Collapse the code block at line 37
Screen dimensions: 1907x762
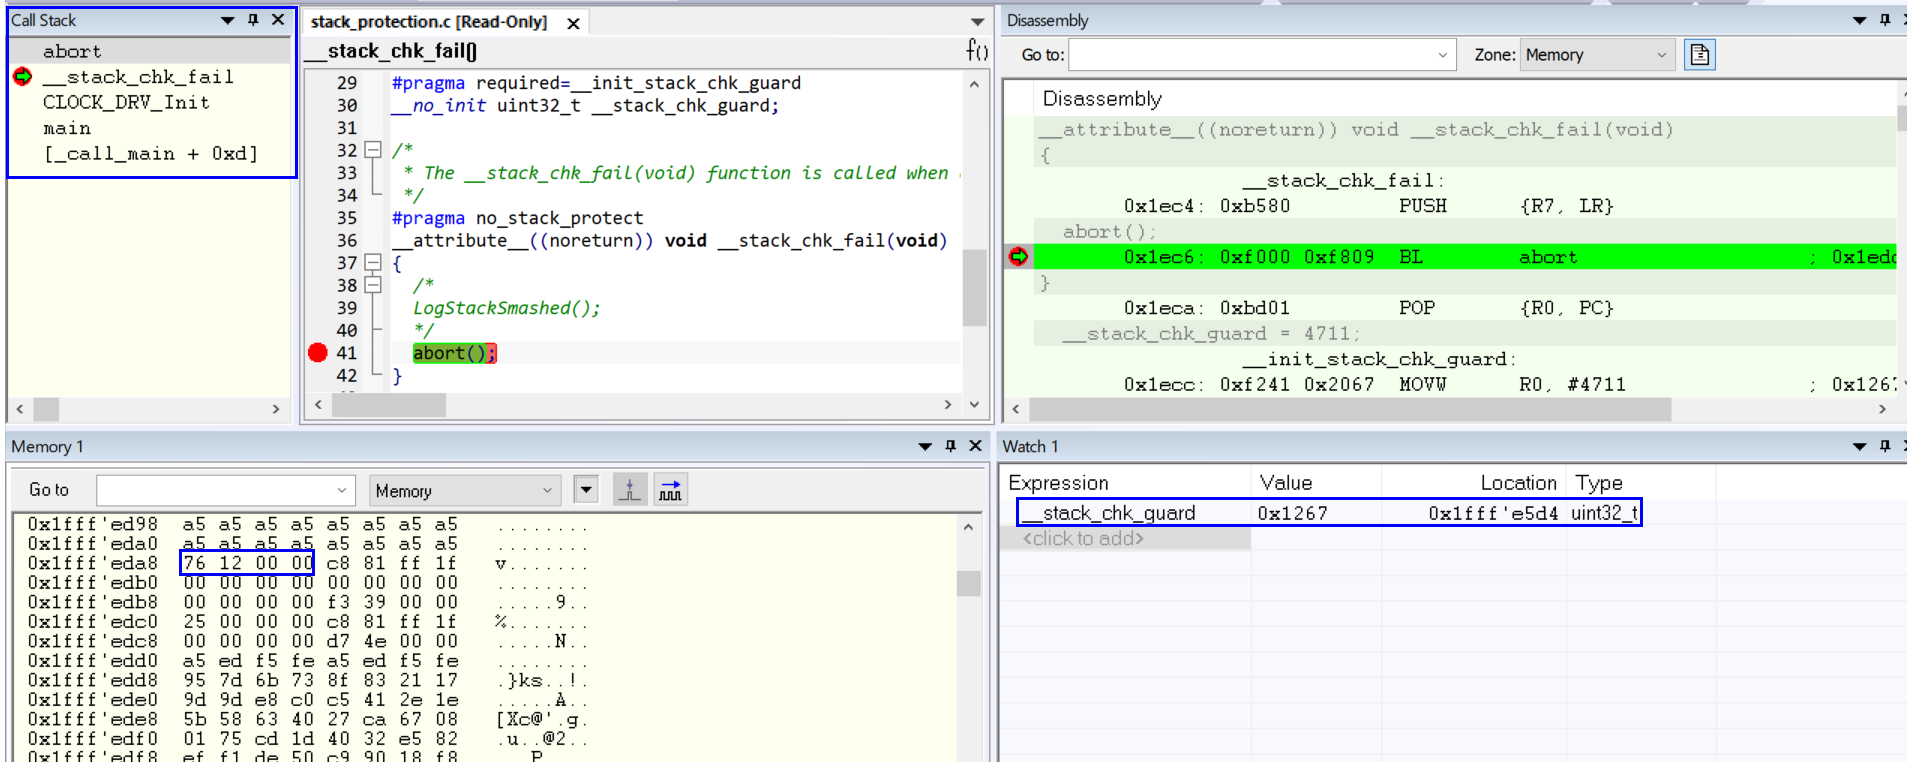[x=373, y=263]
